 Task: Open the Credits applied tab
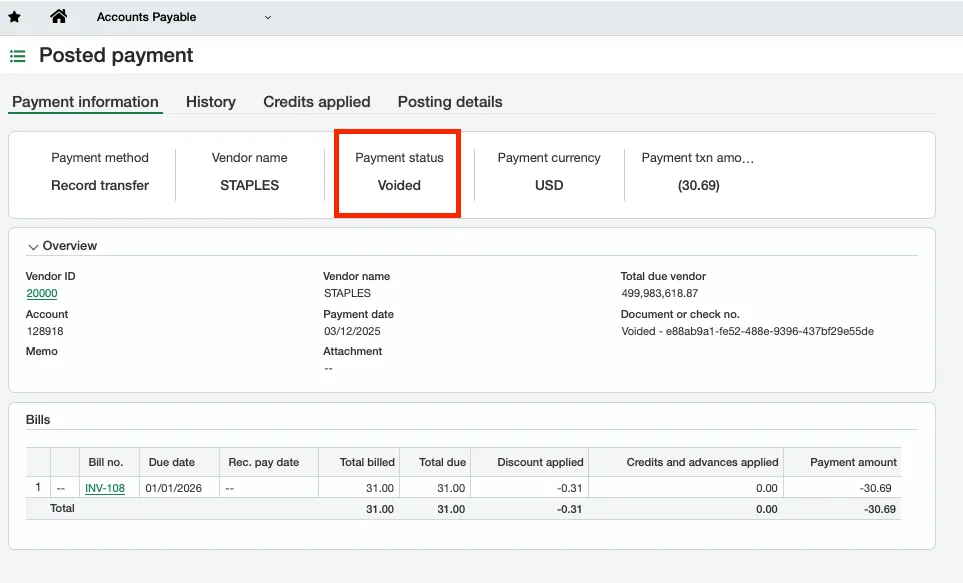[317, 102]
